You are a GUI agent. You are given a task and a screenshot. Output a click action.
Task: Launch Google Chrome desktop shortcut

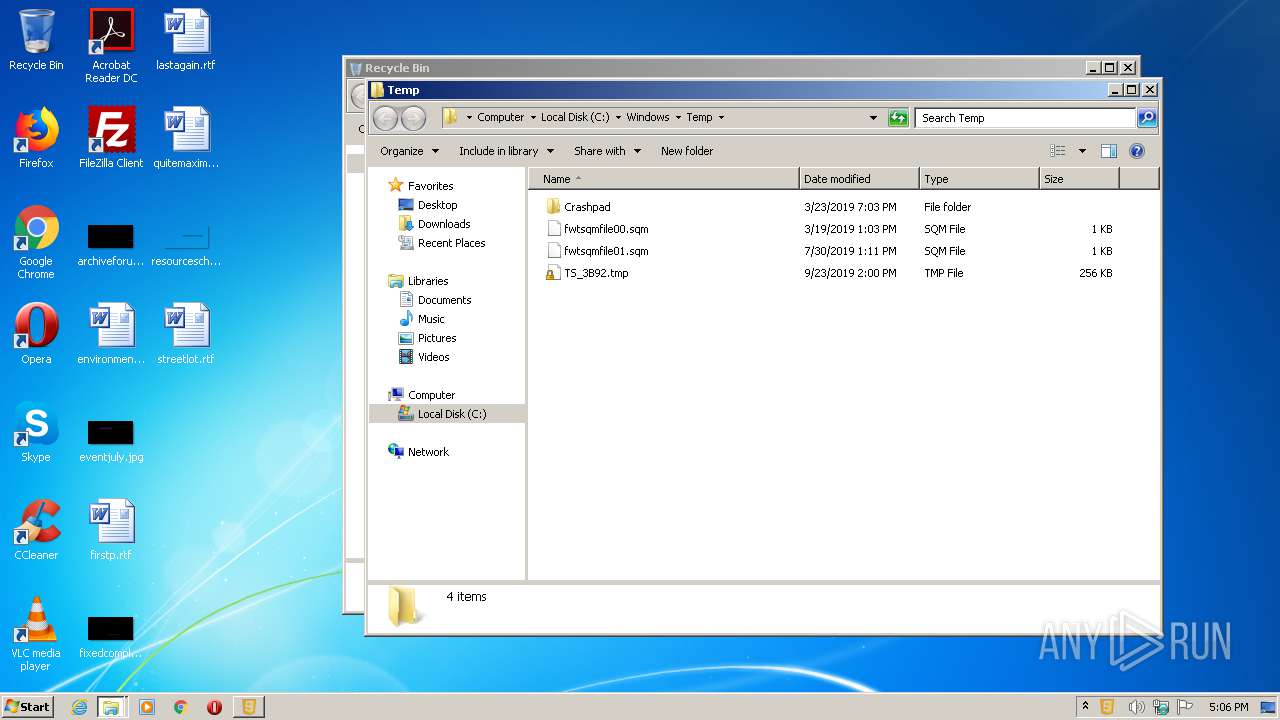36,242
